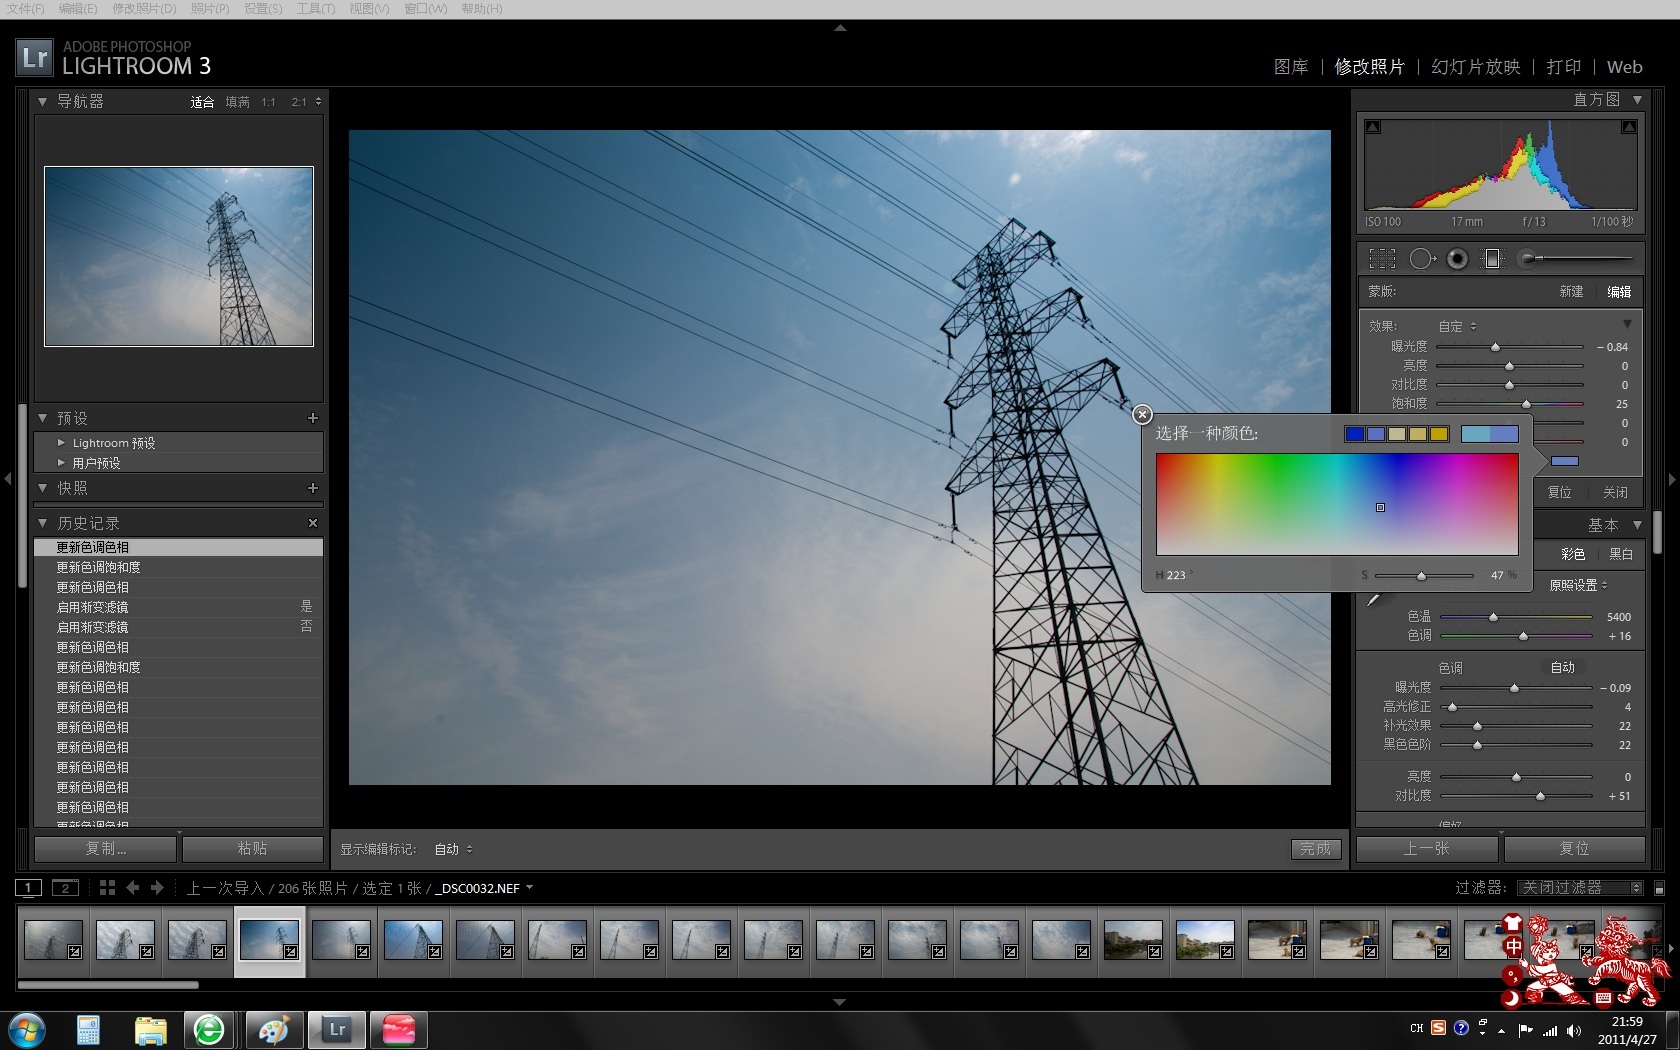Click the white balance eyedropper tool
Screen dimensions: 1680x1050
[x=1374, y=599]
